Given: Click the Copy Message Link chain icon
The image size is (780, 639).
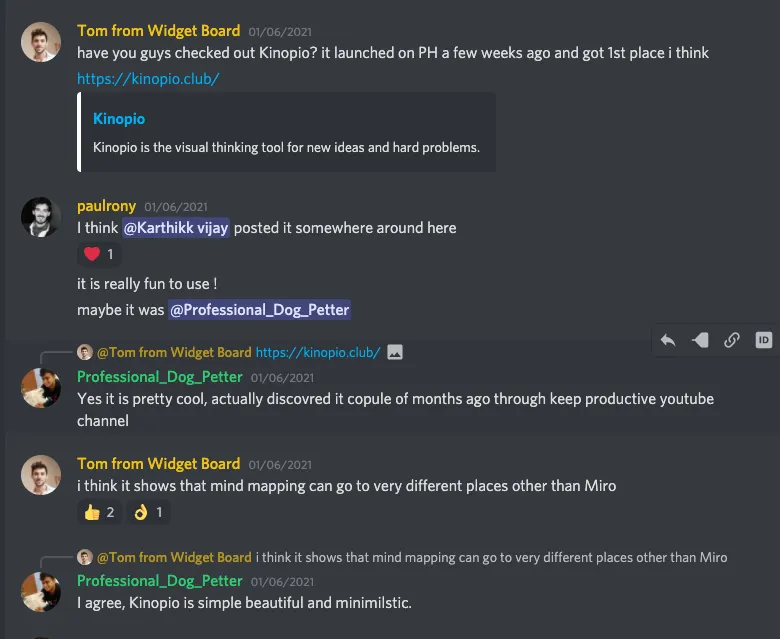Looking at the screenshot, I should click(732, 340).
